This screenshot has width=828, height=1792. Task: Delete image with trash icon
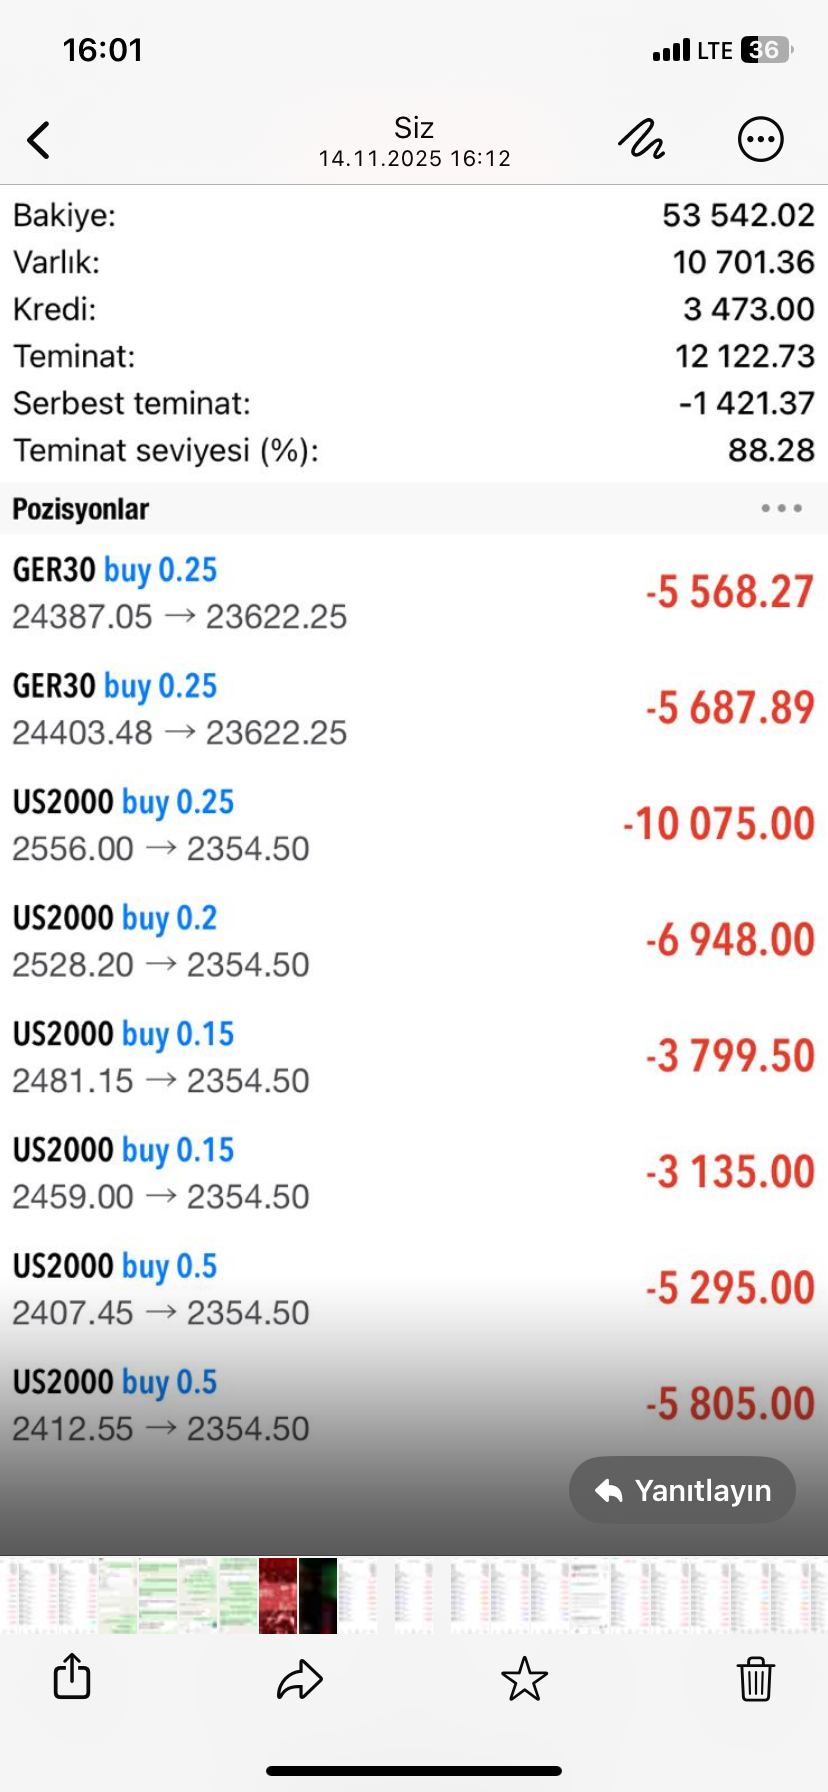(755, 1678)
